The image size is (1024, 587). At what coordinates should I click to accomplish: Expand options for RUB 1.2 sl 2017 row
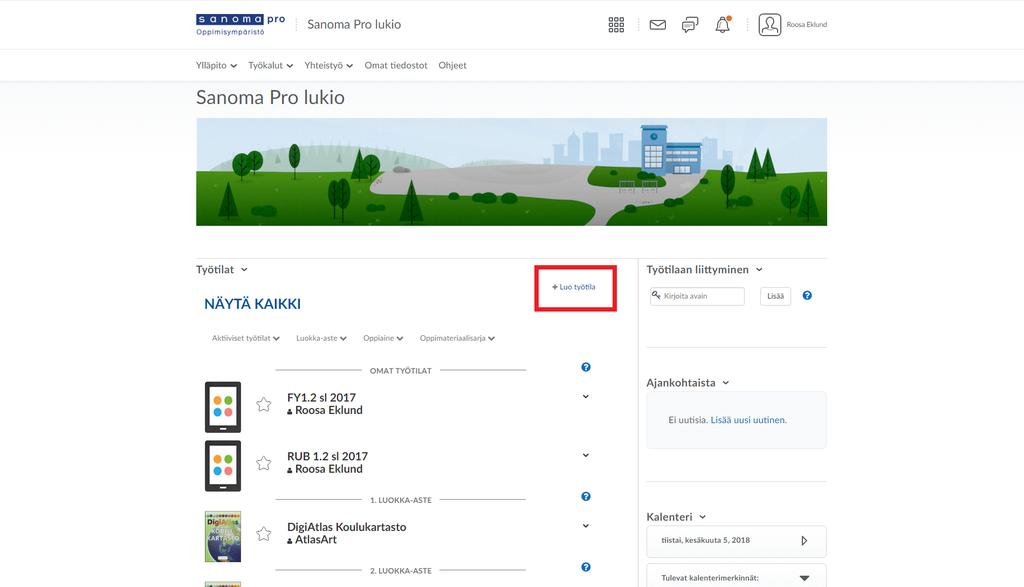click(586, 455)
